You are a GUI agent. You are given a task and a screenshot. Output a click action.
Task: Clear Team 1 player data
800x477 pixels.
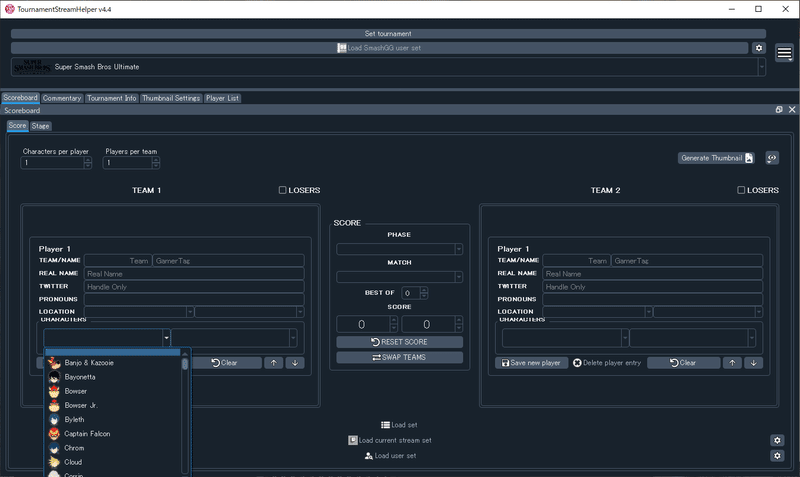coord(224,363)
